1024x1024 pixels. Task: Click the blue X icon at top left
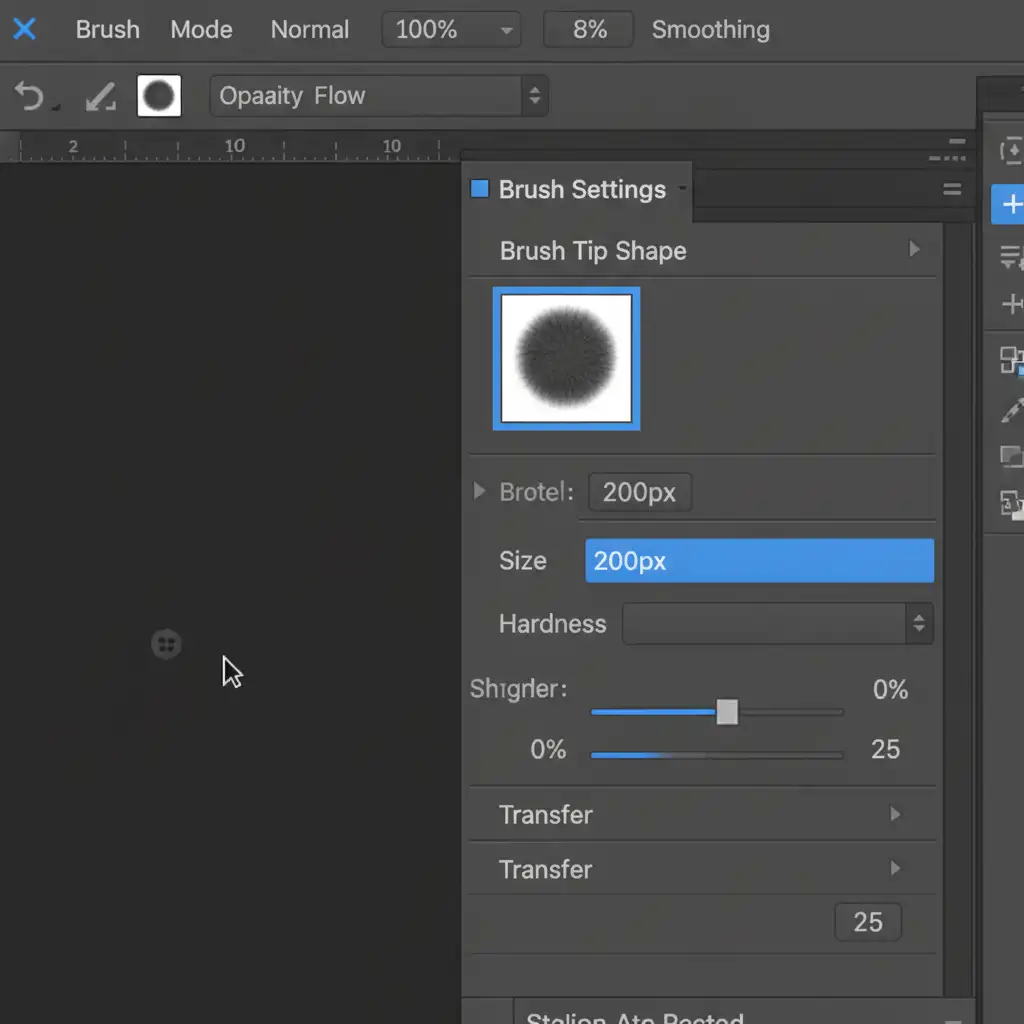tap(24, 29)
